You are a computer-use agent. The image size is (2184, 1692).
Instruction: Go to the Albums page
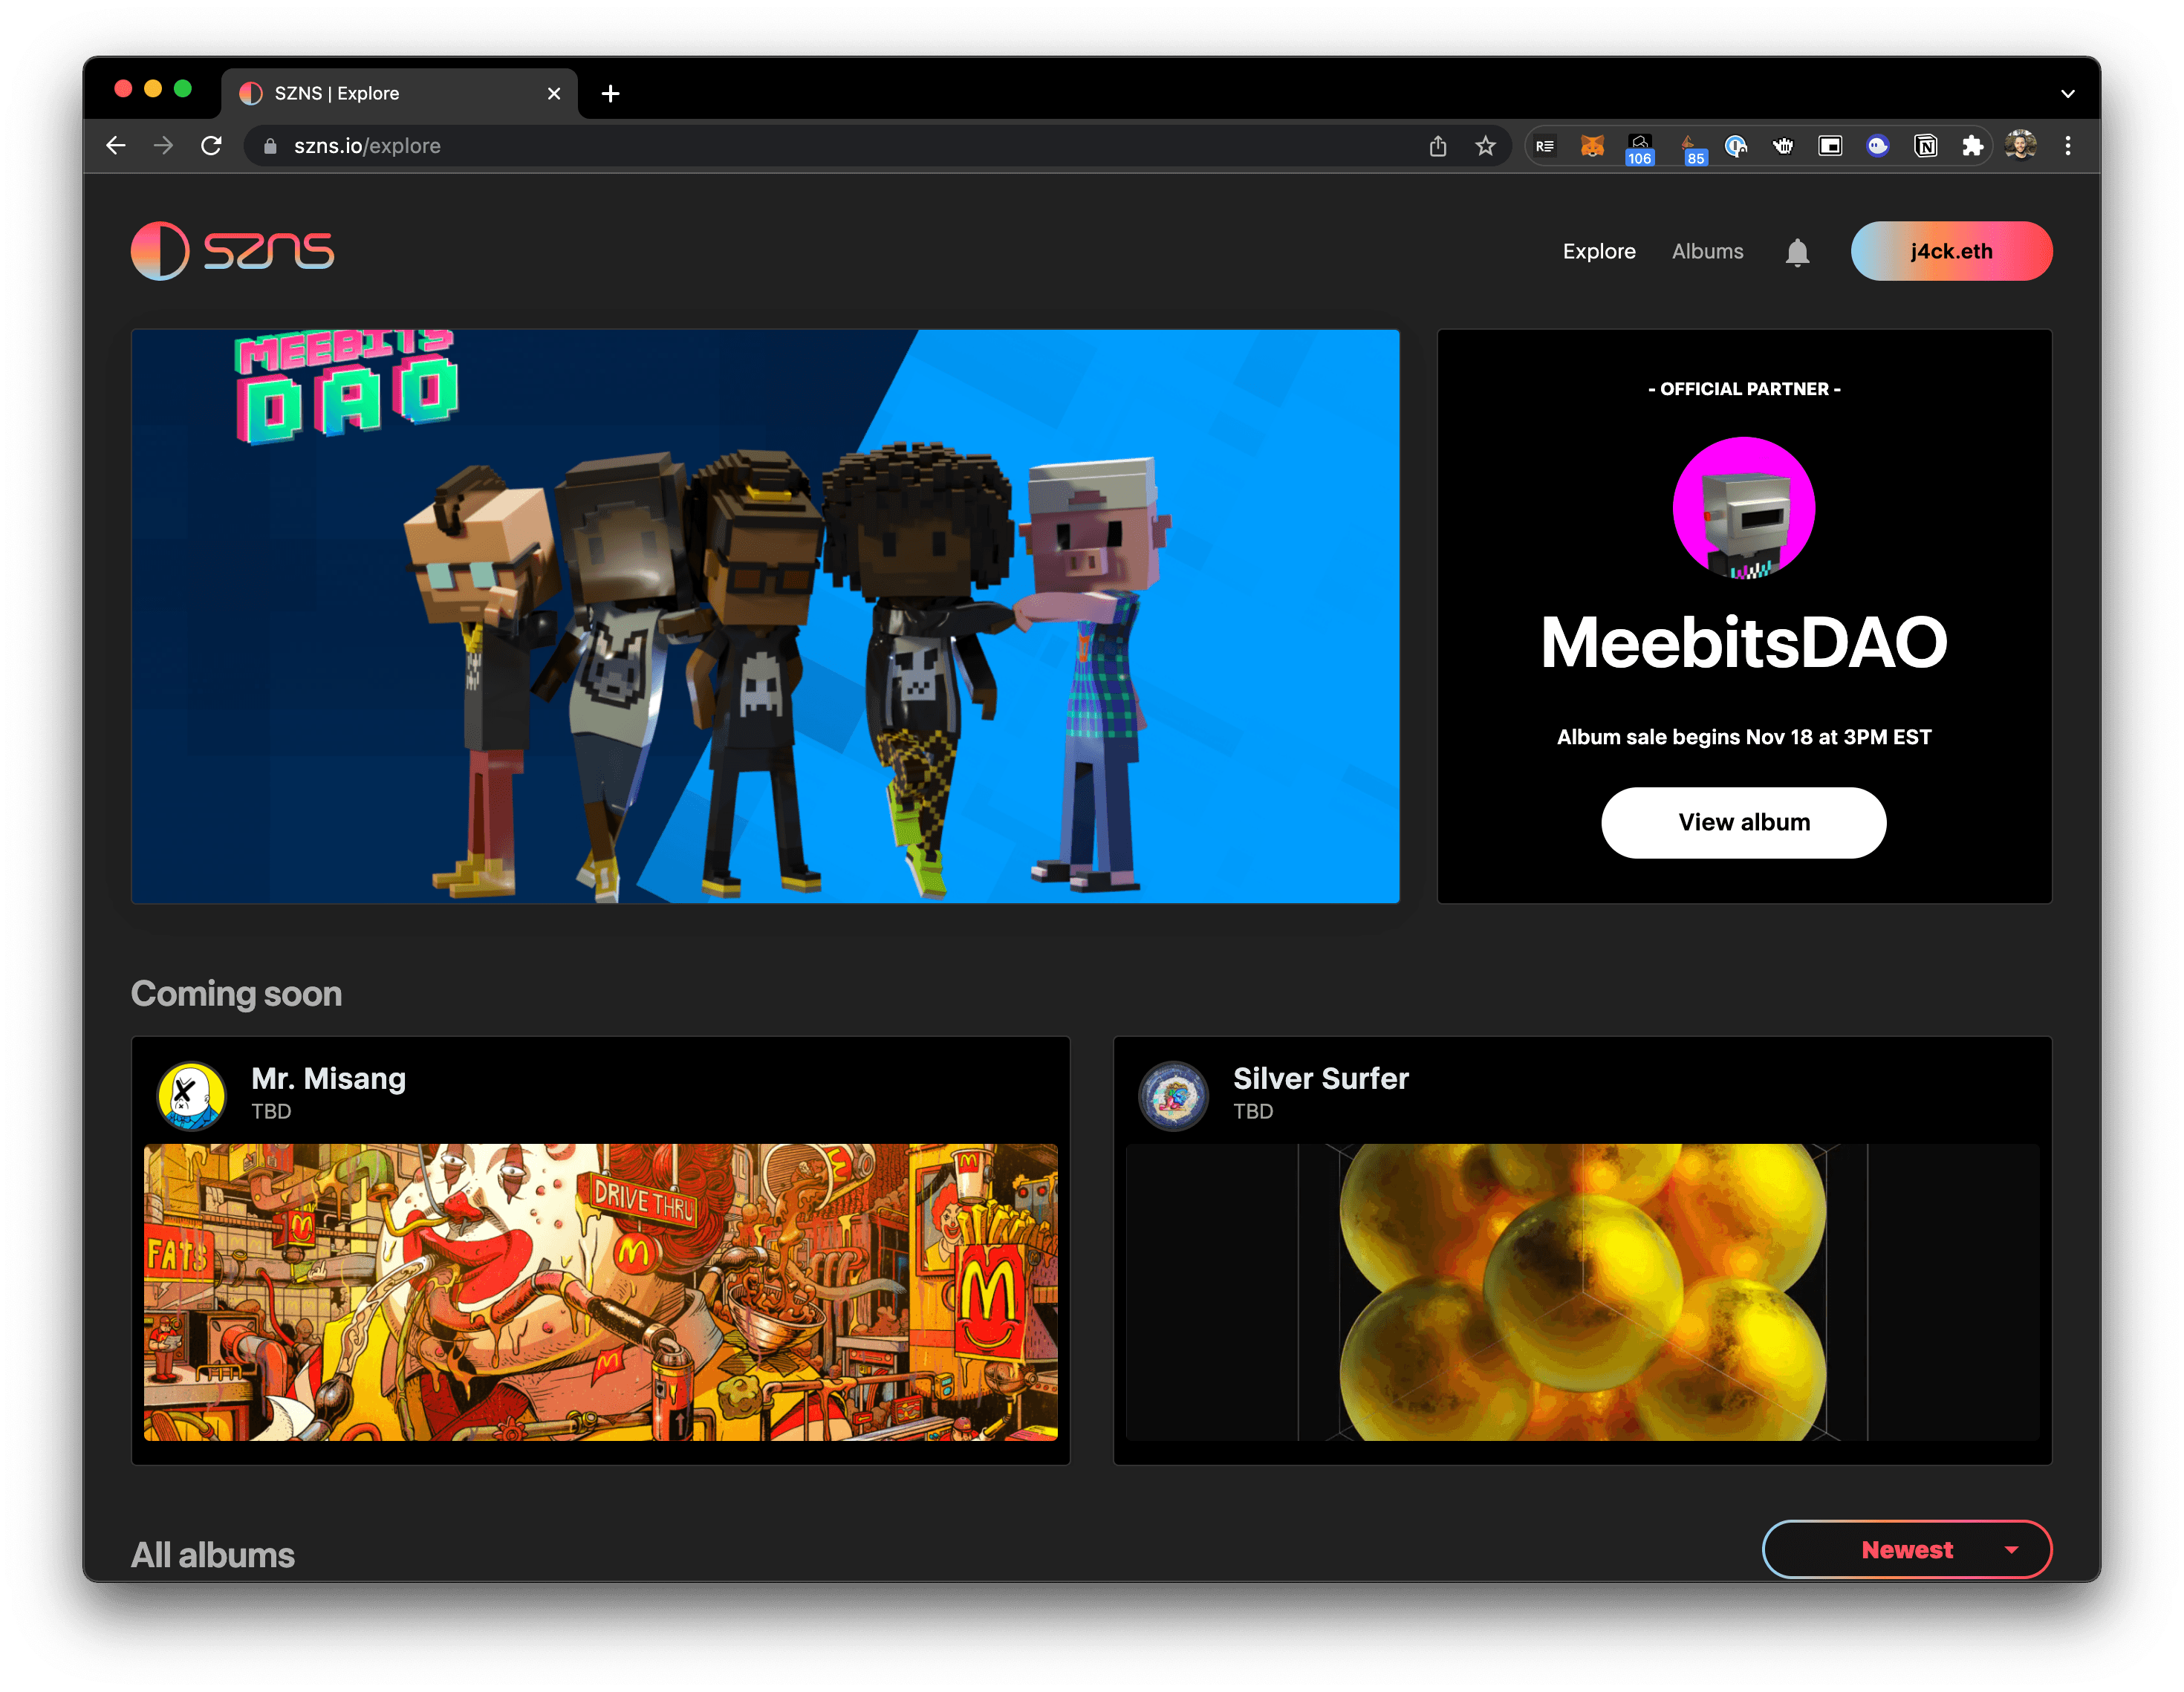pyautogui.click(x=1707, y=252)
